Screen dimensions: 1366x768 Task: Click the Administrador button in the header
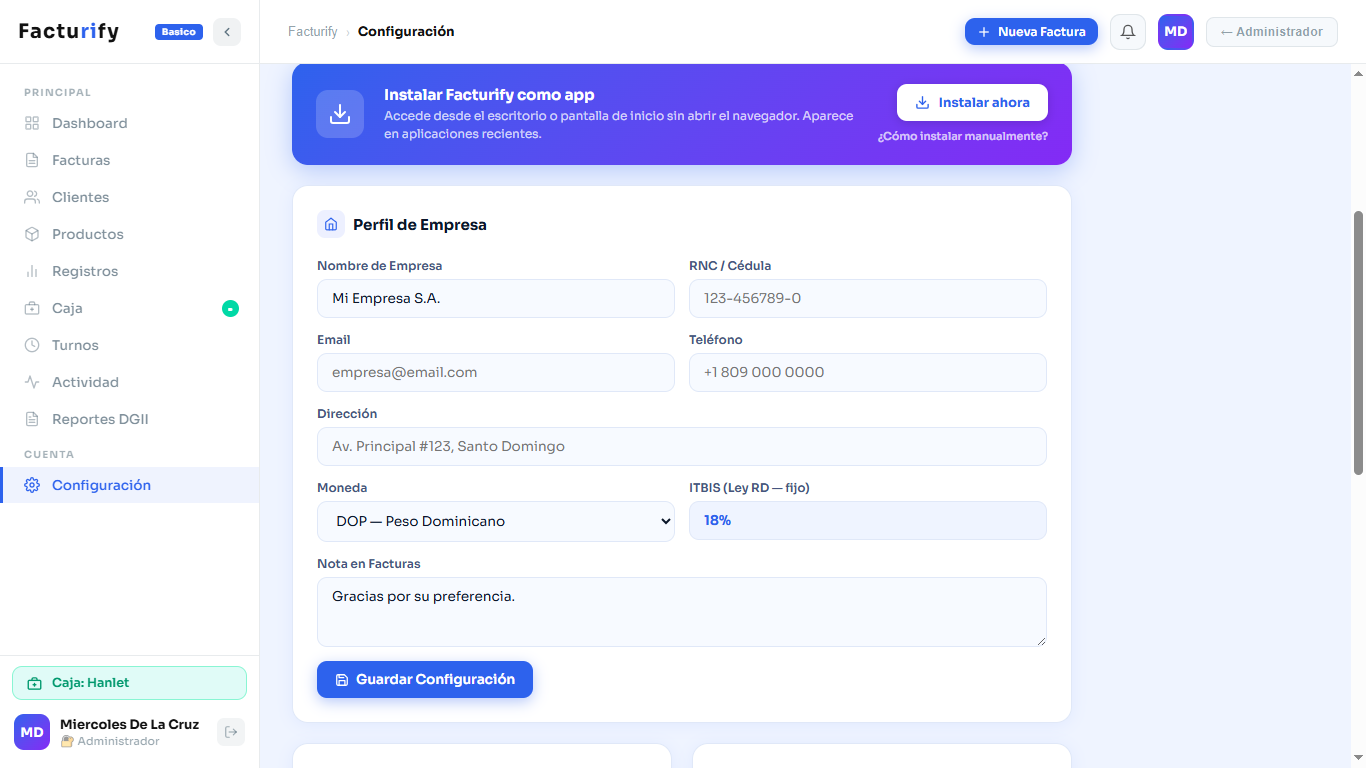1272,32
